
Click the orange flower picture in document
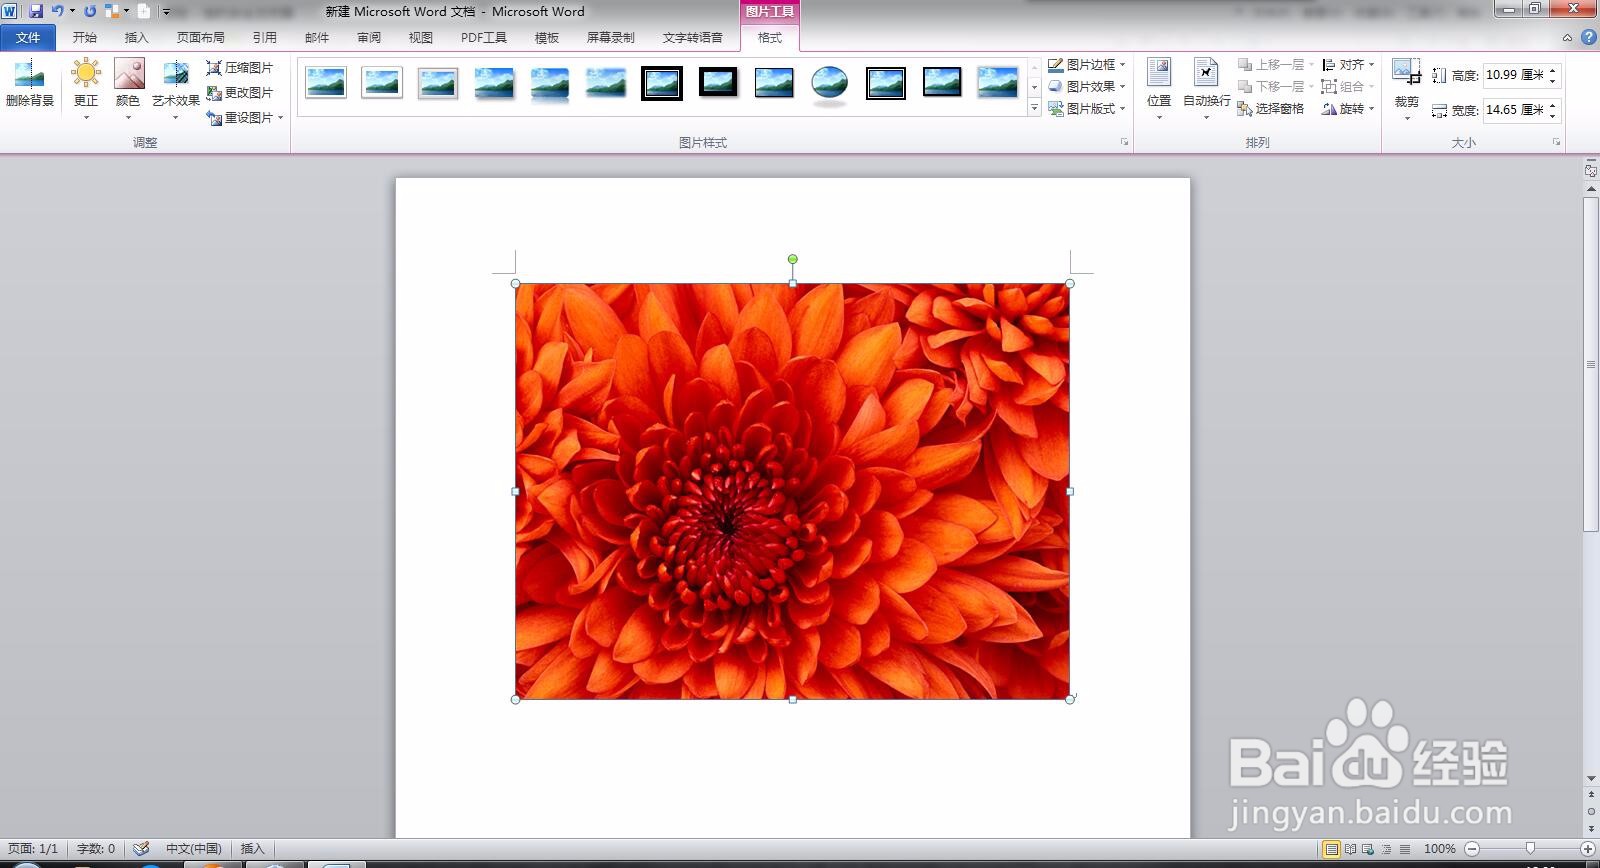793,491
